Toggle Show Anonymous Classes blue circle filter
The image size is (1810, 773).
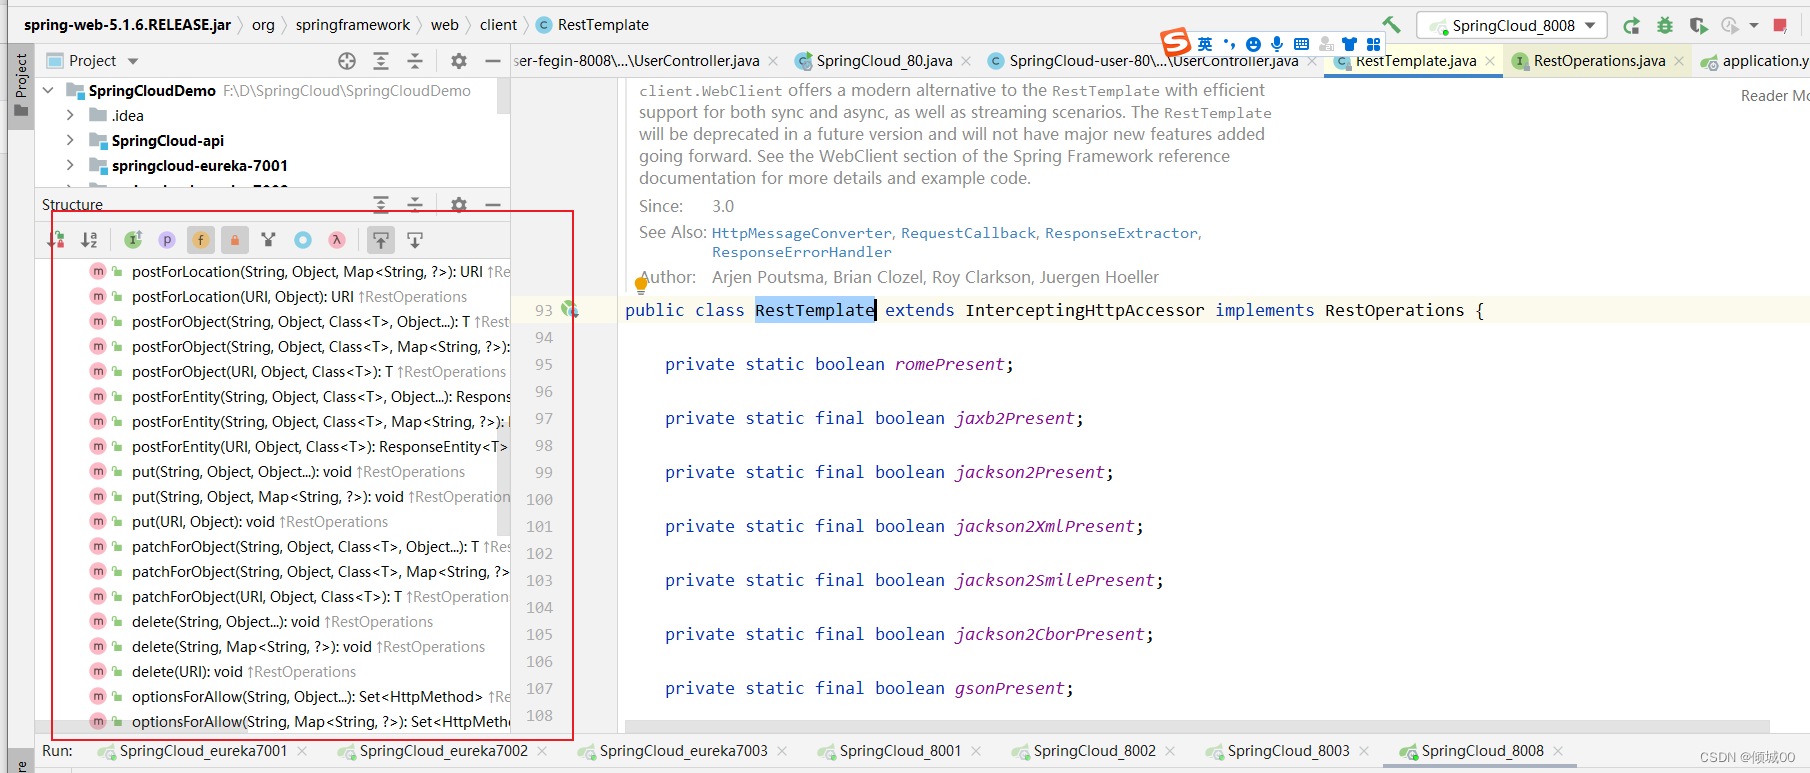coord(303,240)
